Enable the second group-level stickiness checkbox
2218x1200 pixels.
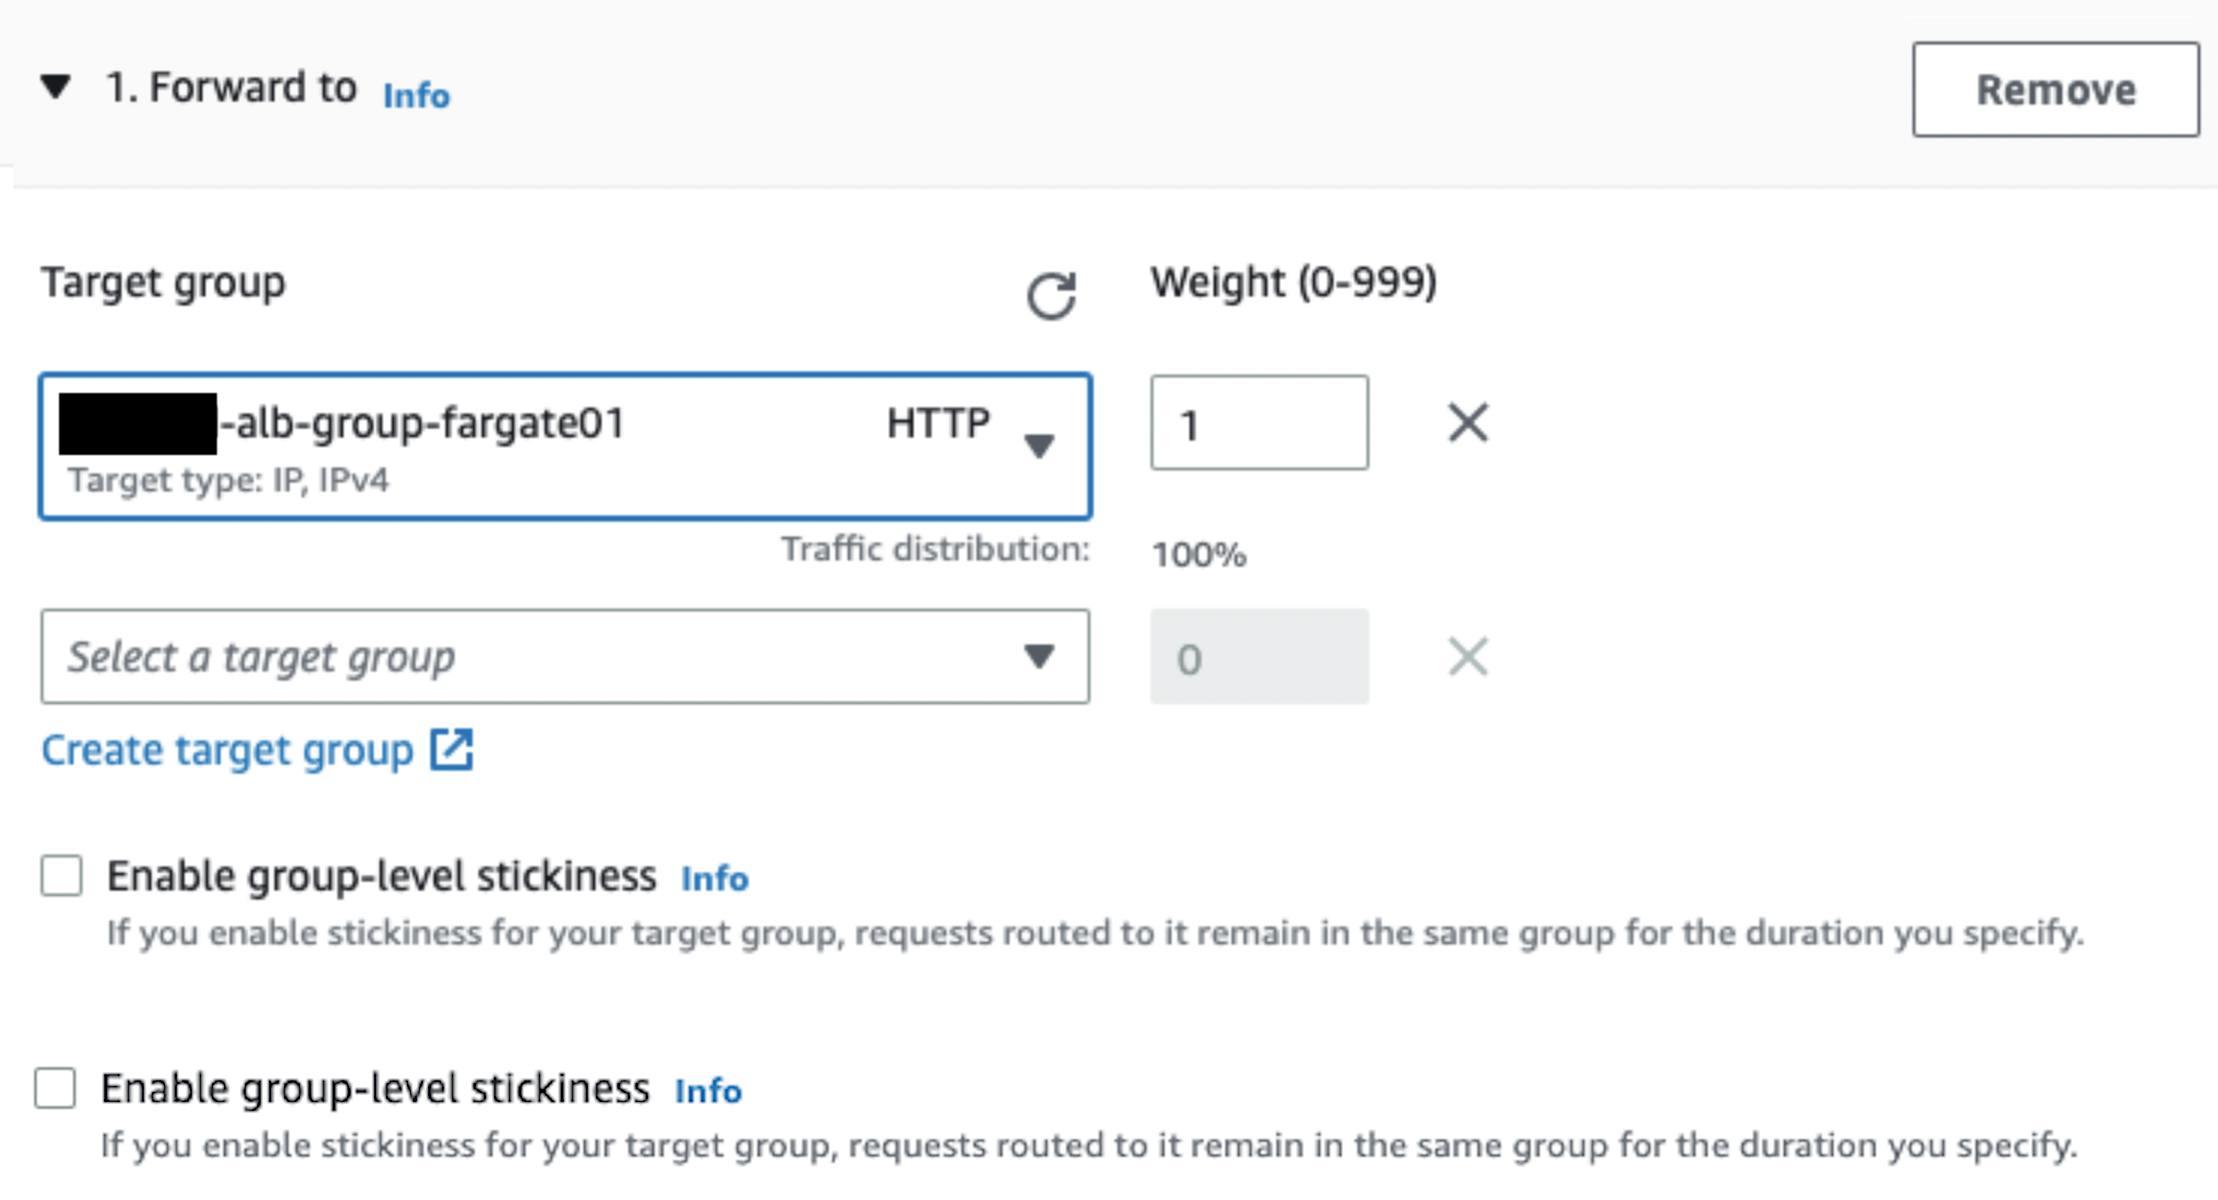55,1088
